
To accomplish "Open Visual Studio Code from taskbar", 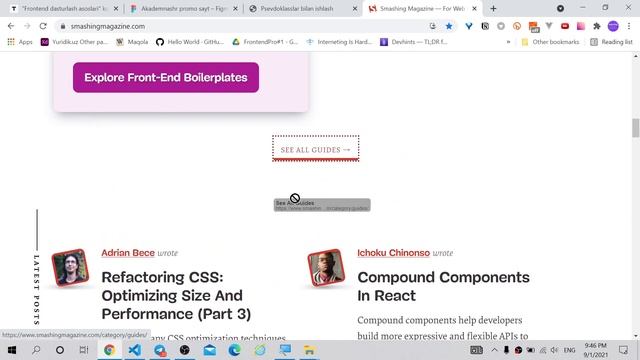I will pyautogui.click(x=134, y=350).
